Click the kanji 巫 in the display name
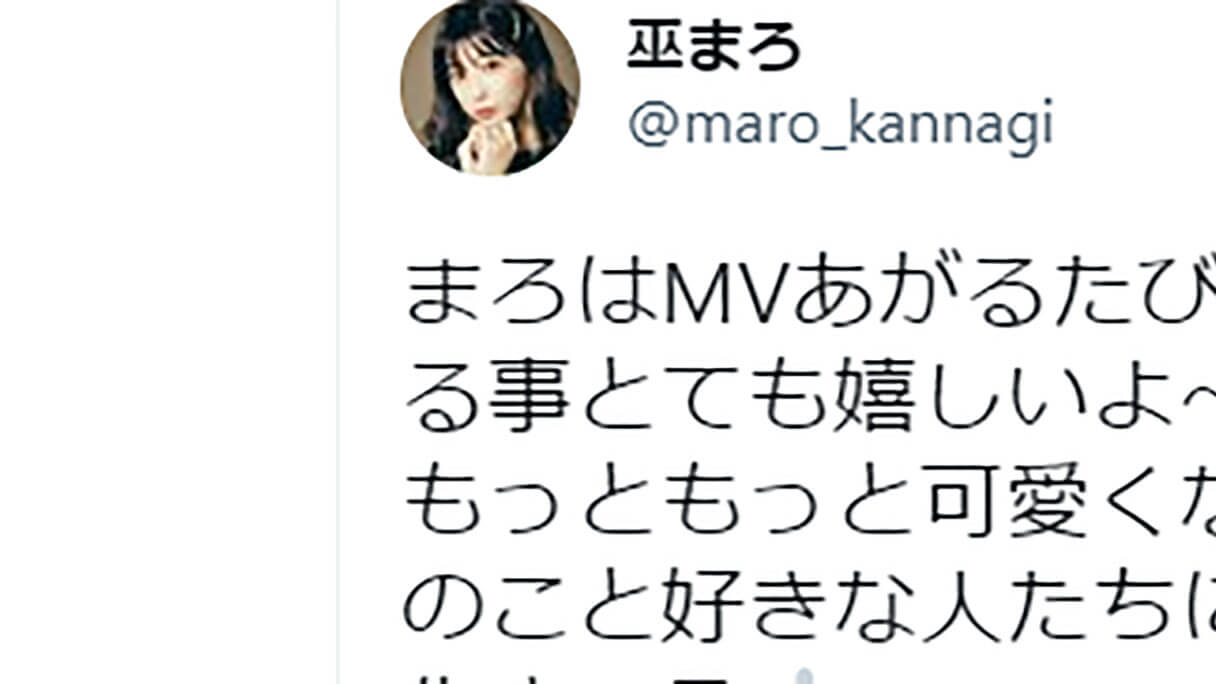1216x684 pixels. coord(655,47)
